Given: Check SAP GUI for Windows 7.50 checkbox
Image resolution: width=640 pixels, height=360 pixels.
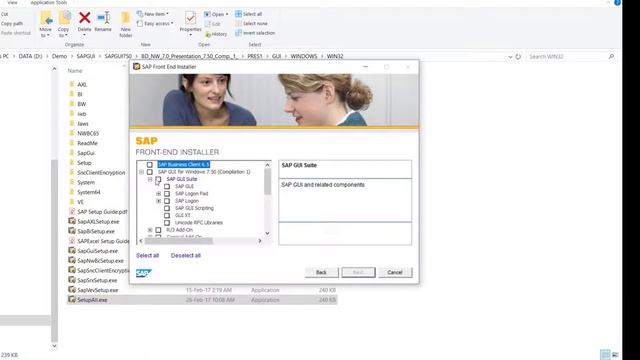Looking at the screenshot, I should tap(150, 172).
